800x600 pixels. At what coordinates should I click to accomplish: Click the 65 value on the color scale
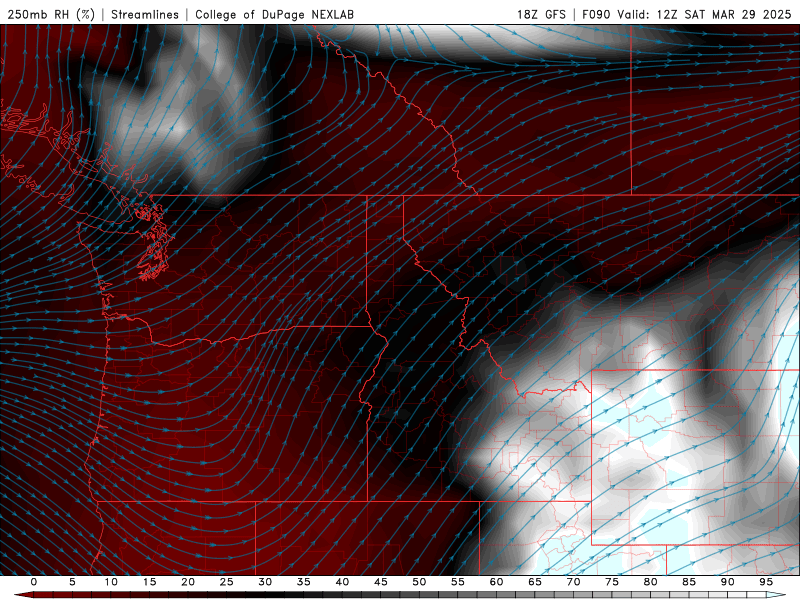[x=535, y=582]
